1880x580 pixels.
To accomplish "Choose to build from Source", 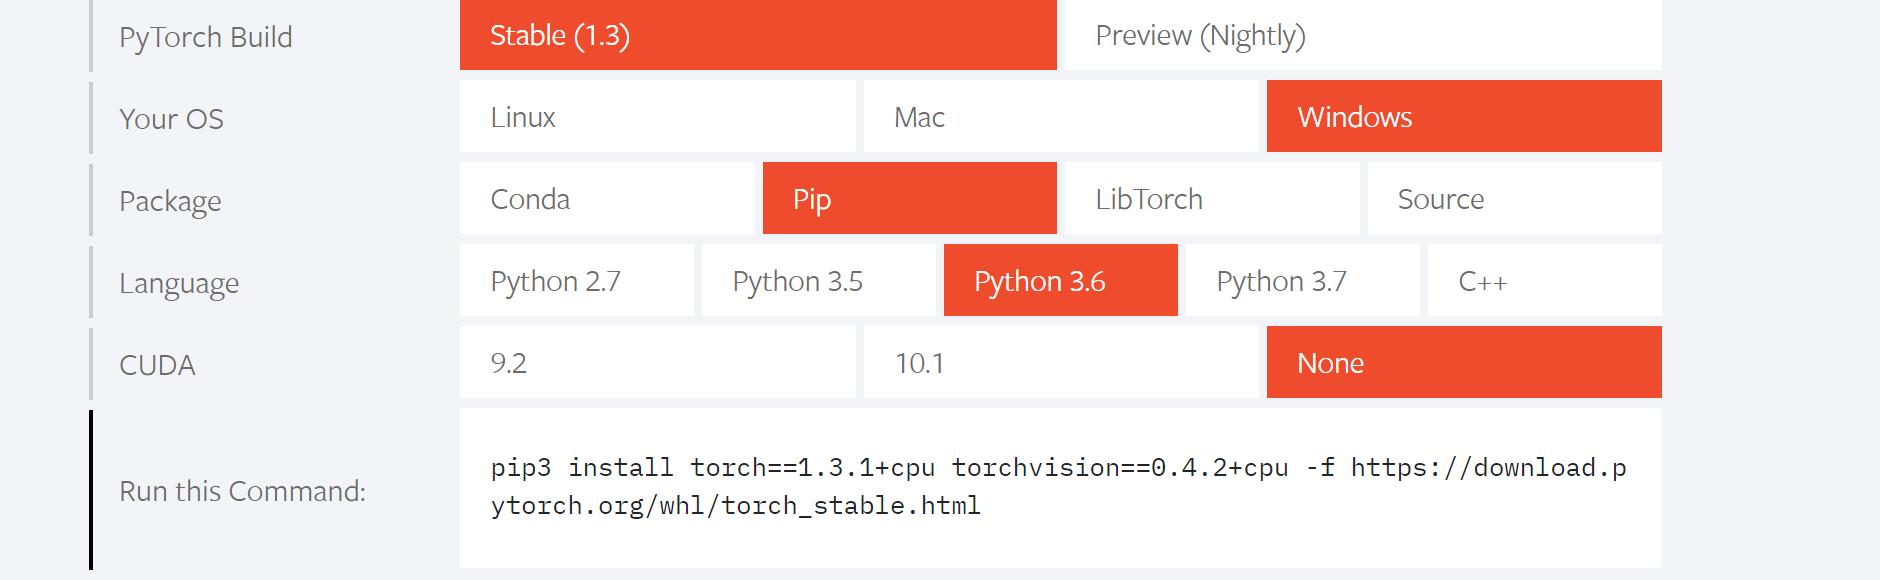I will (x=1514, y=199).
